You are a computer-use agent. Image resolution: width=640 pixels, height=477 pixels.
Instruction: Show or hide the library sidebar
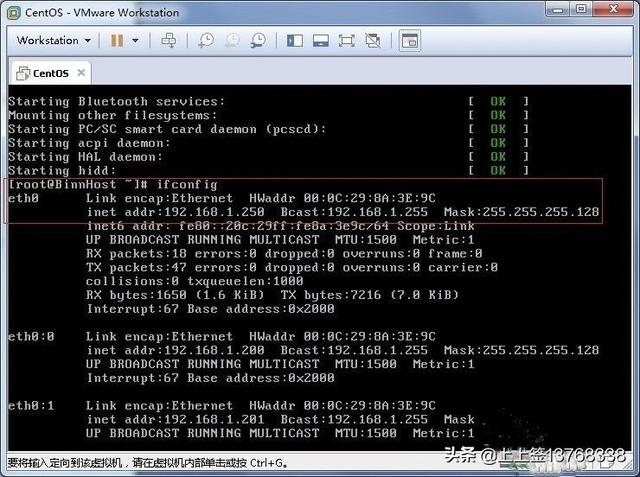click(295, 40)
